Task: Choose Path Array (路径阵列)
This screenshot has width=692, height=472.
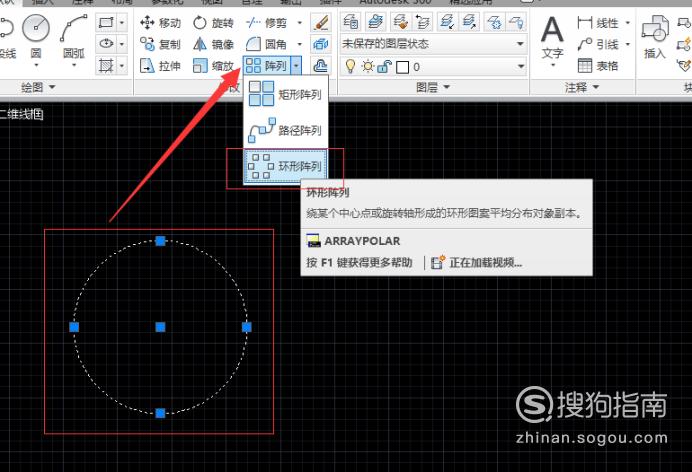Action: click(286, 130)
